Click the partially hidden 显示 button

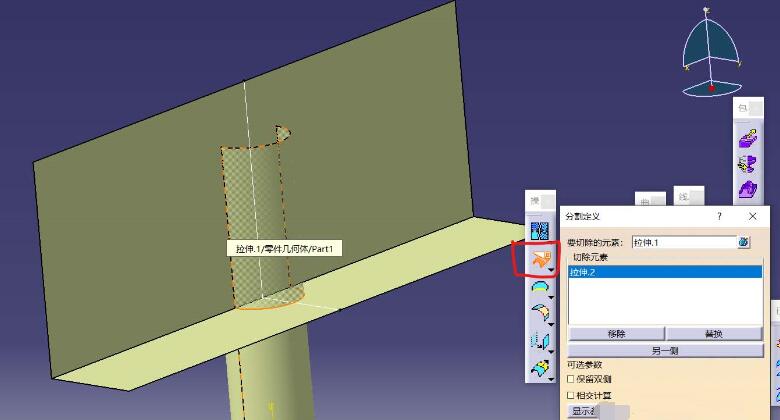[x=583, y=411]
